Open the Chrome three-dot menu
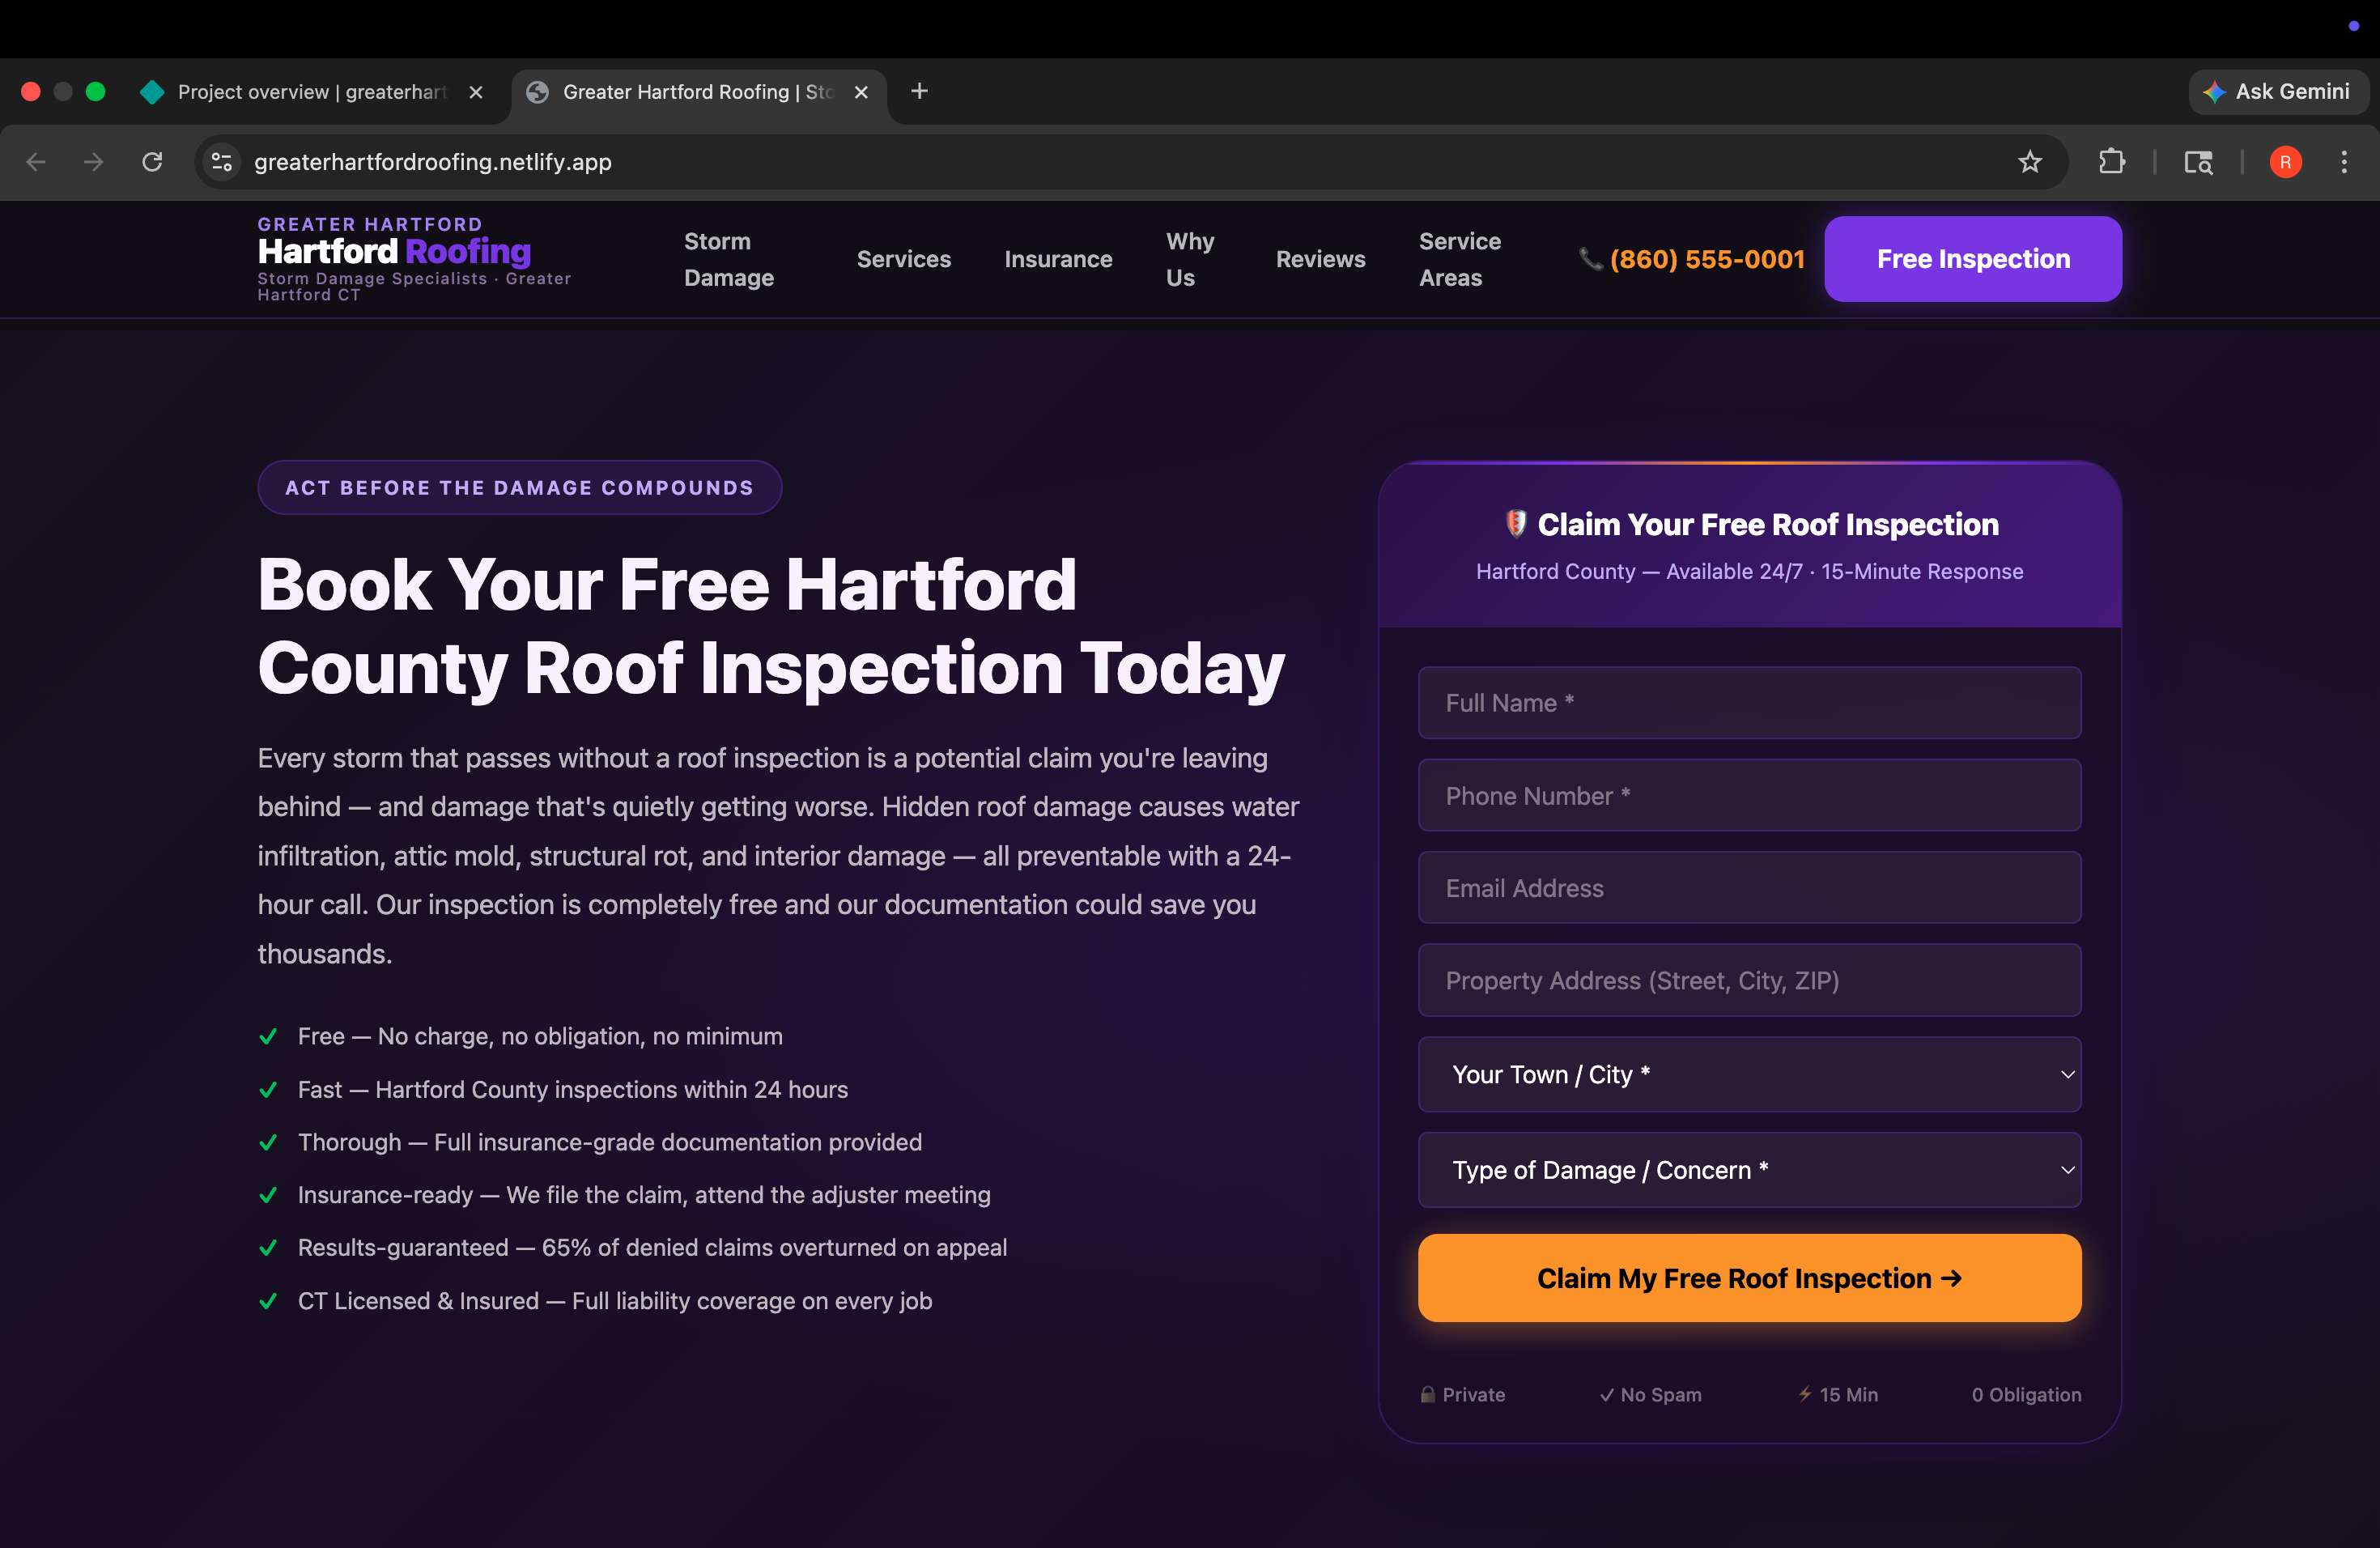Image resolution: width=2380 pixels, height=1548 pixels. [2343, 162]
